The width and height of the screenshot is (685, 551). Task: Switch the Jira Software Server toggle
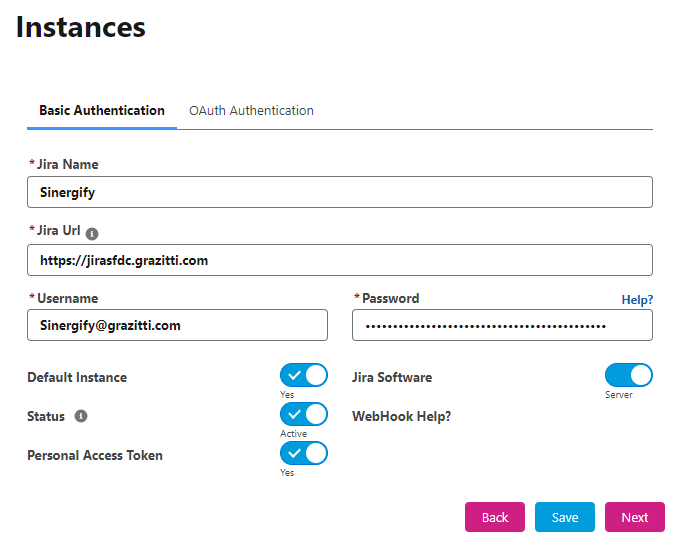629,375
